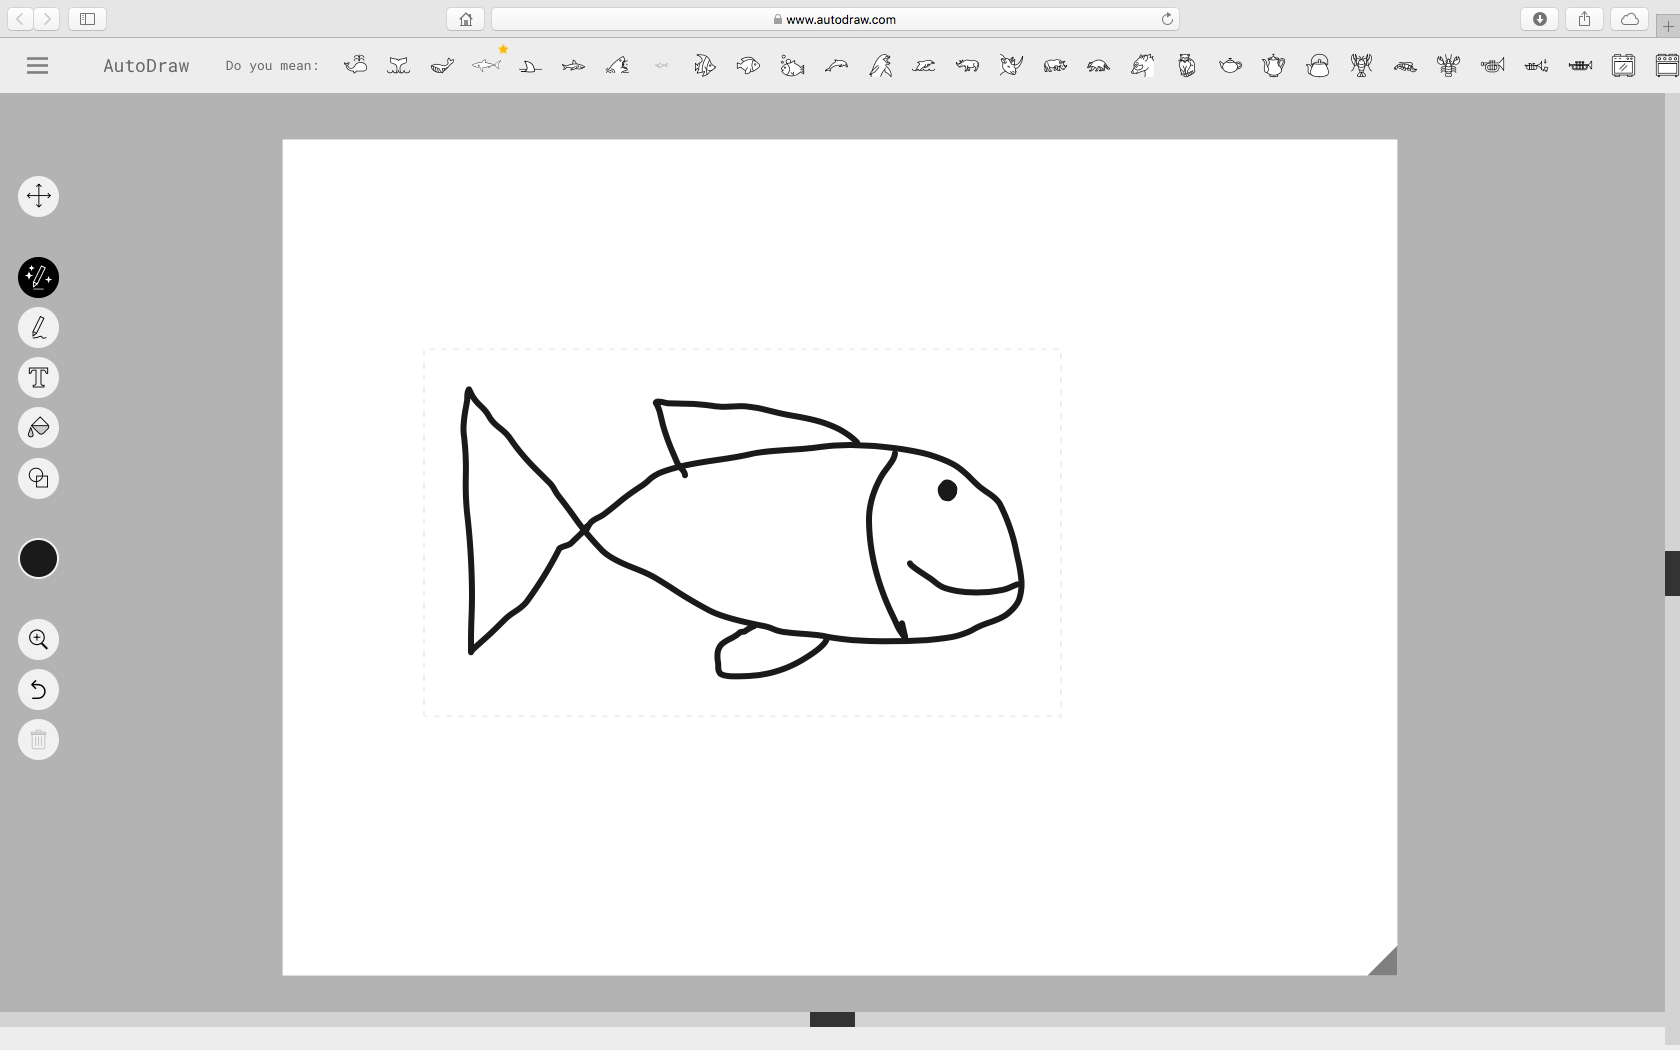
Task: Activate the Zoom tool
Action: pyautogui.click(x=38, y=639)
